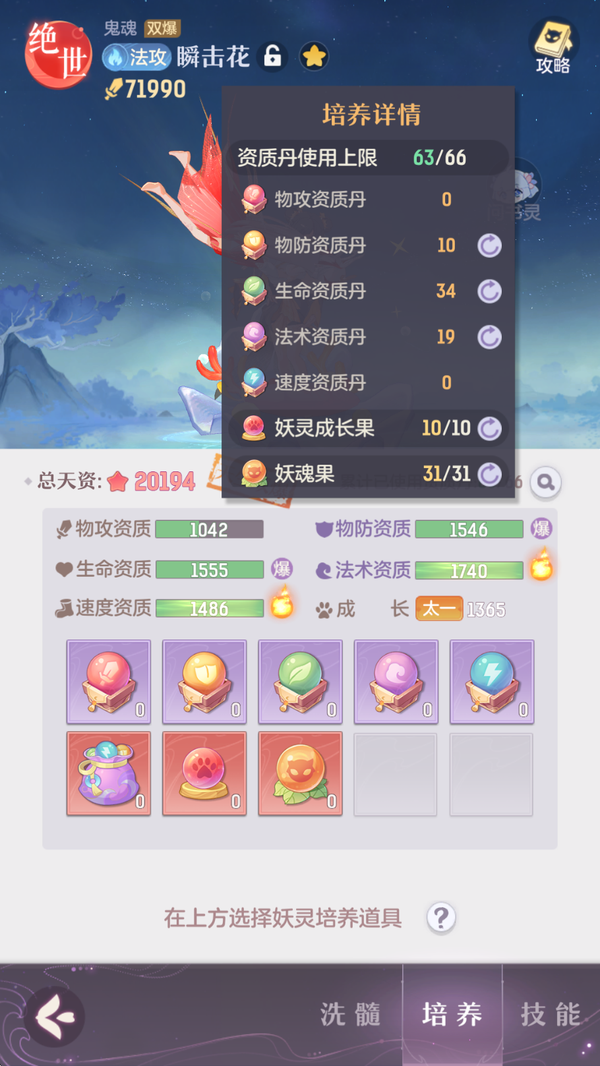This screenshot has width=600, height=1066.
Task: Select the blue lightning 速度资质丹 slot
Action: (x=492, y=681)
